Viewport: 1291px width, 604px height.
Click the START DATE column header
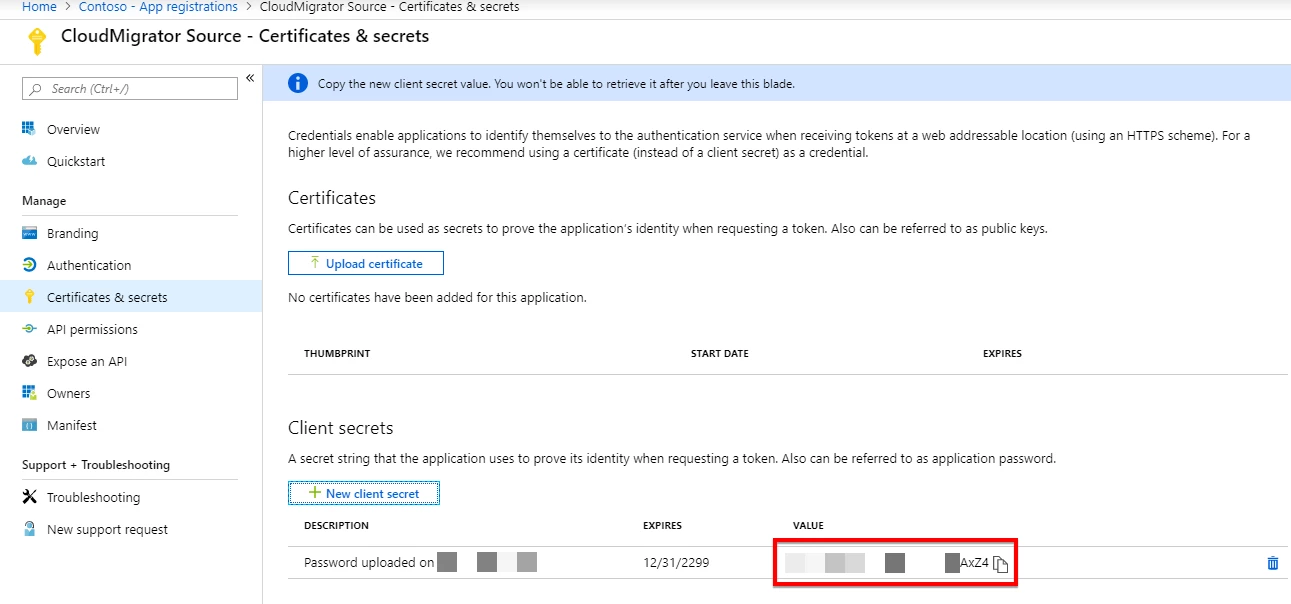click(x=720, y=354)
